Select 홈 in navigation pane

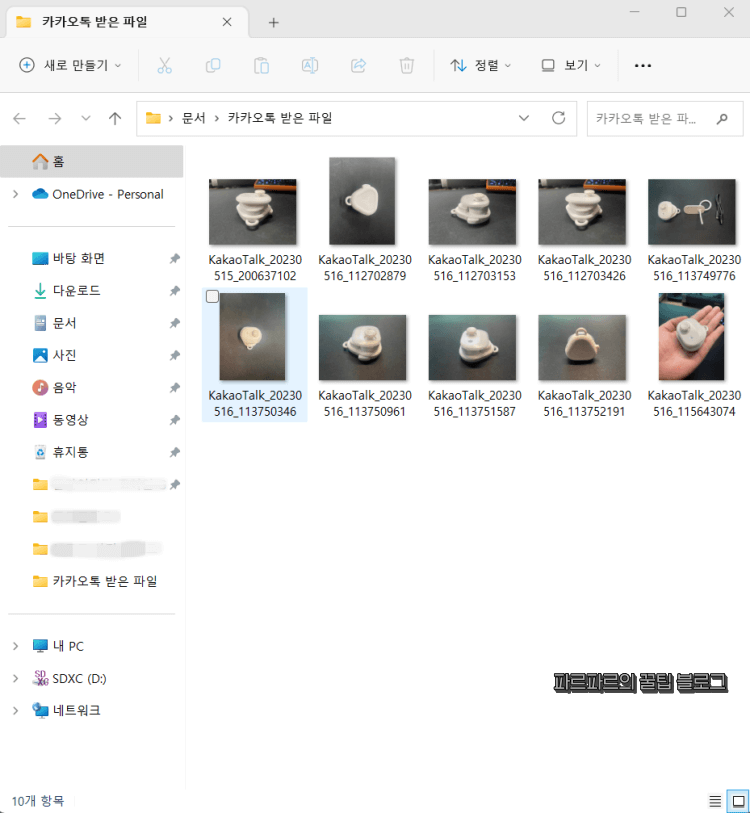[x=92, y=161]
